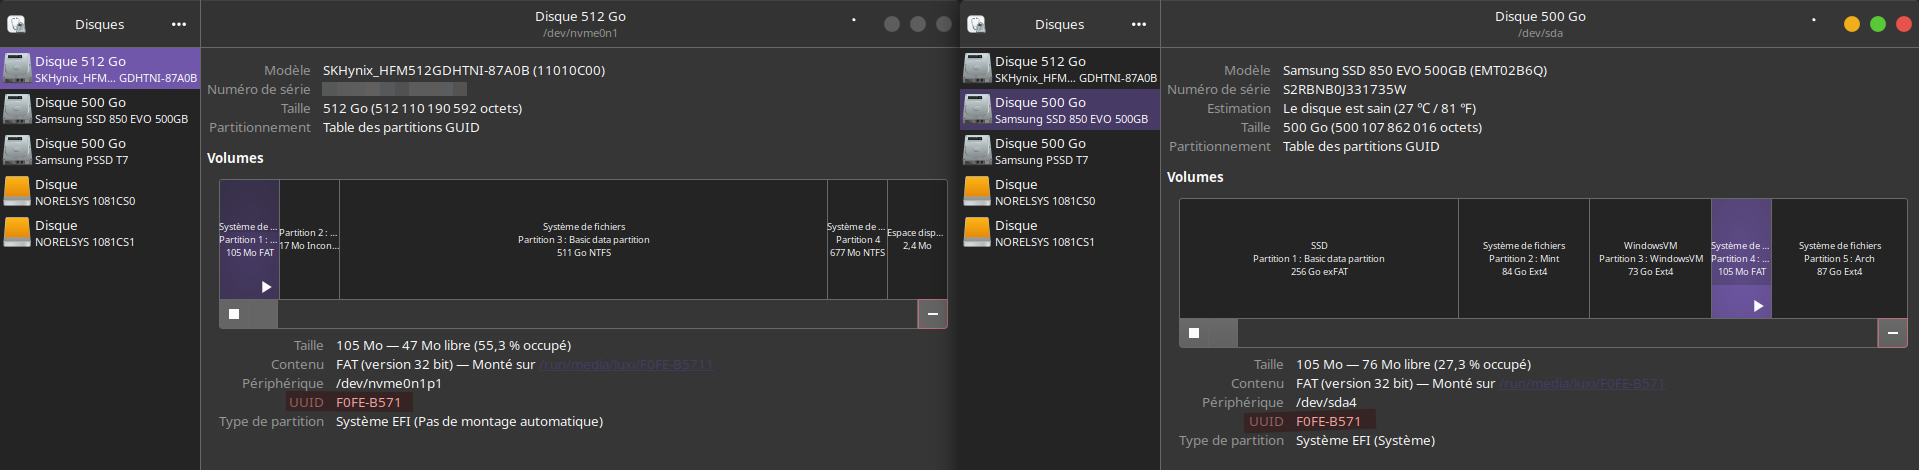This screenshot has height=470, width=1919.
Task: Click size text 512 Go (512 110 190 592 octets)
Action: (x=422, y=109)
